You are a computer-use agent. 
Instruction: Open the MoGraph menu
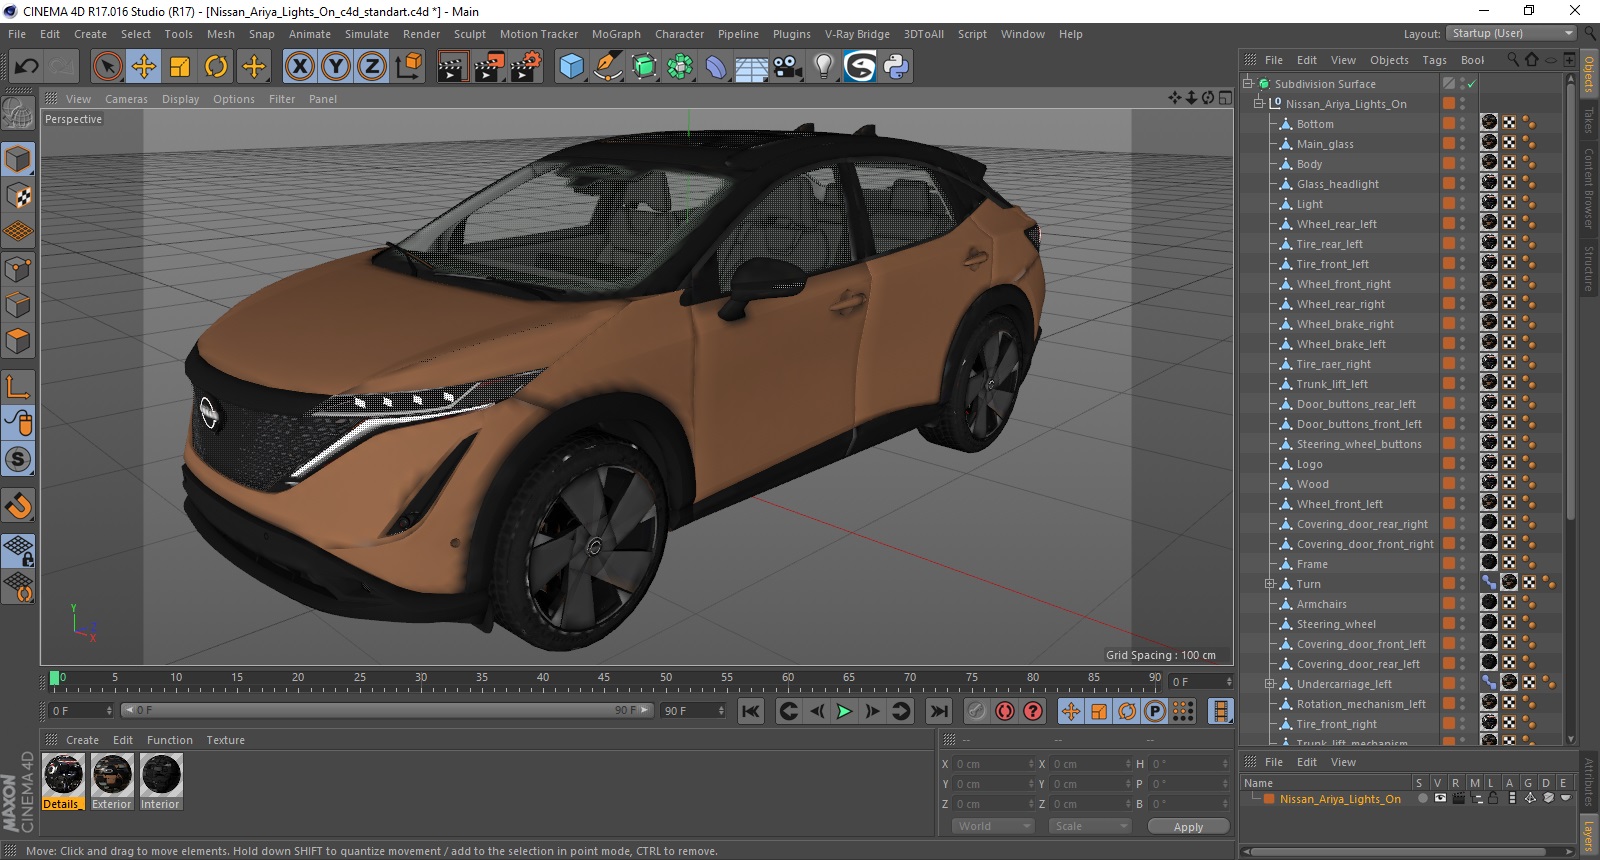coord(616,34)
